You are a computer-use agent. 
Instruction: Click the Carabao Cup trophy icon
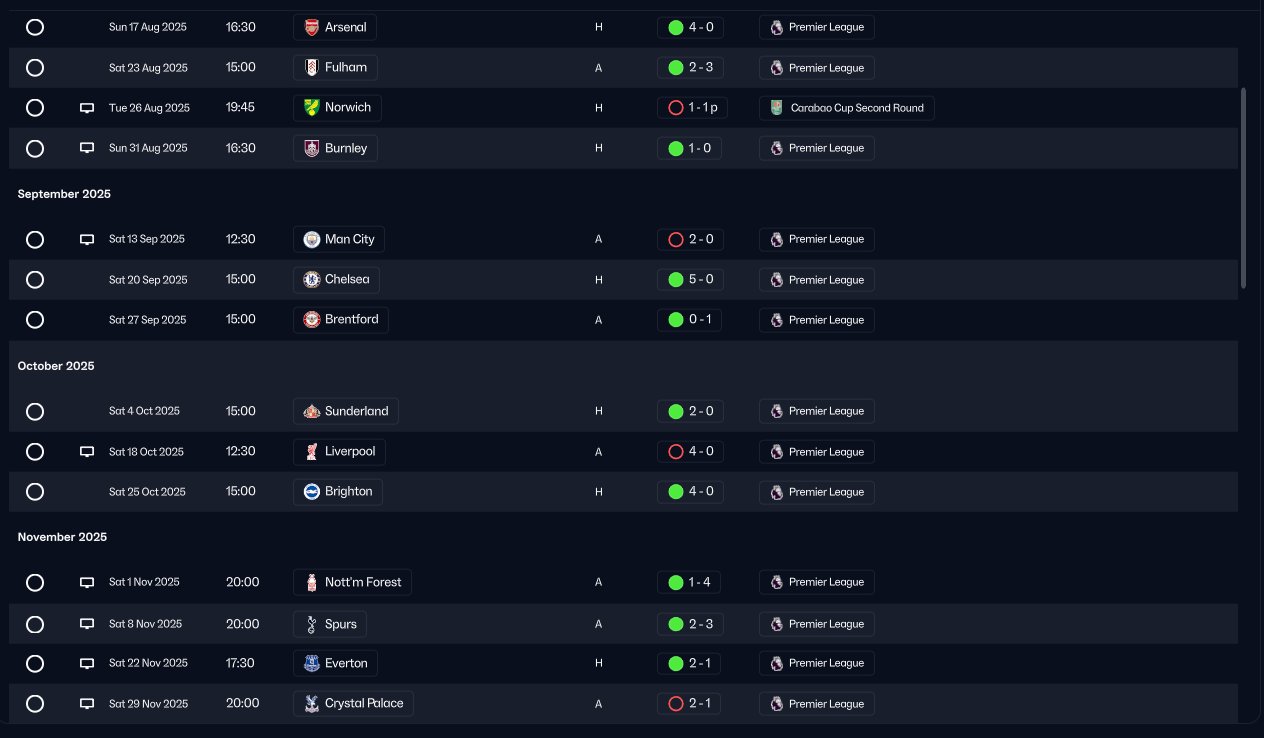777,108
